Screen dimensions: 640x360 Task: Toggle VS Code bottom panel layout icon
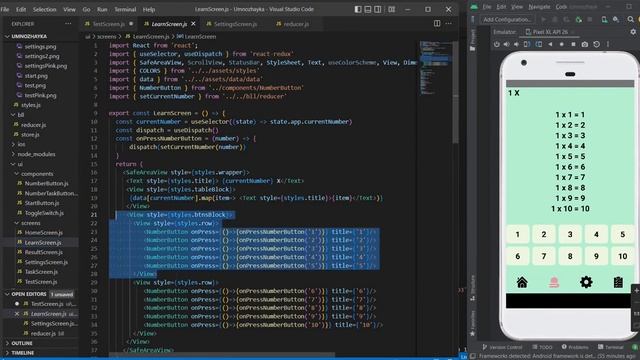pyautogui.click(x=368, y=9)
